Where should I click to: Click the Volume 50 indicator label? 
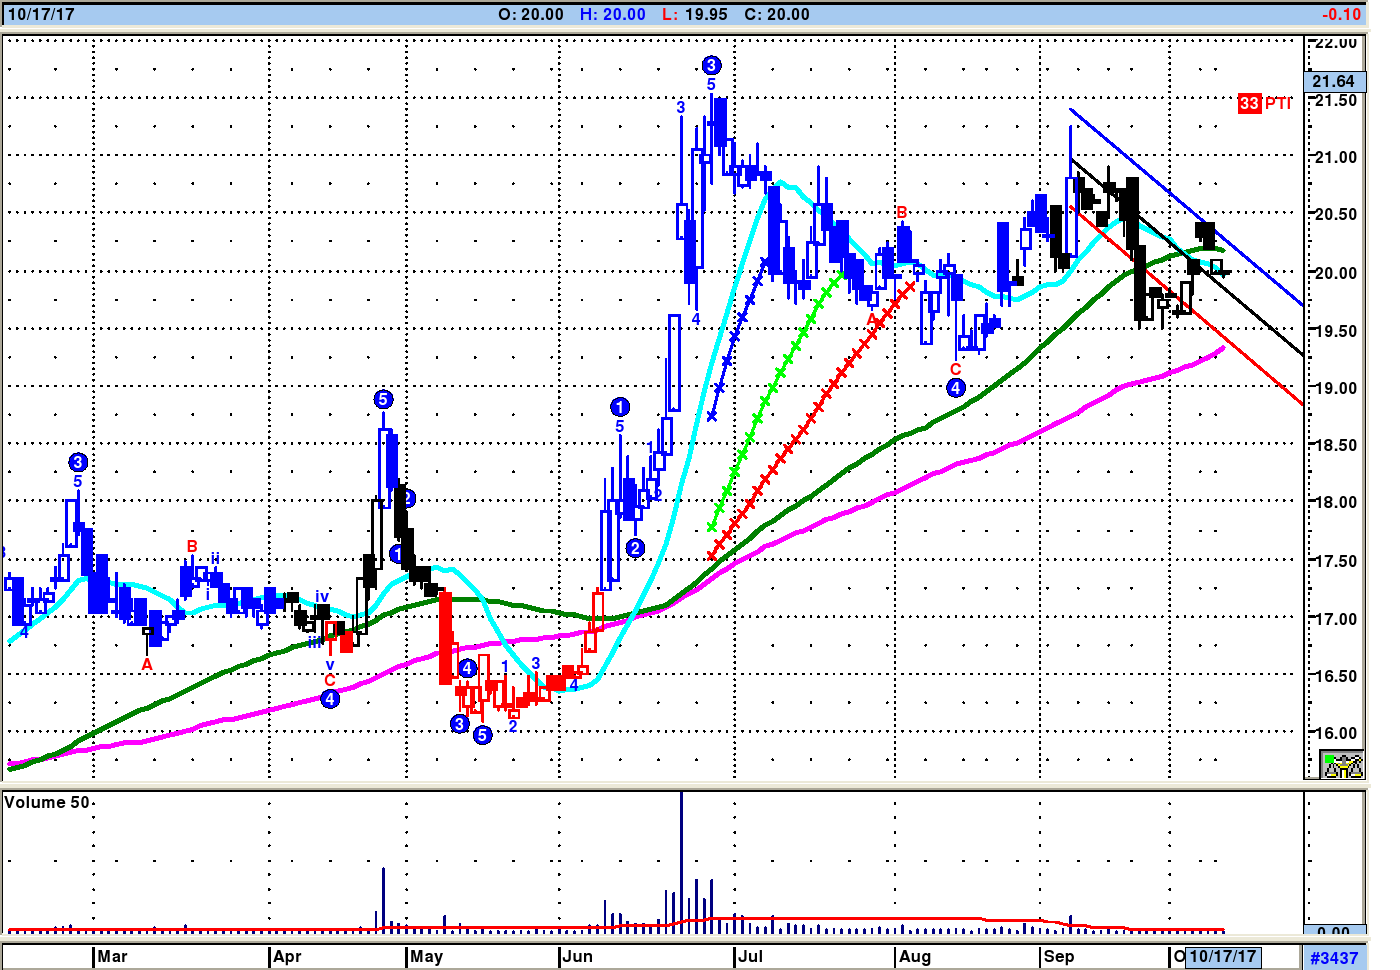click(47, 803)
